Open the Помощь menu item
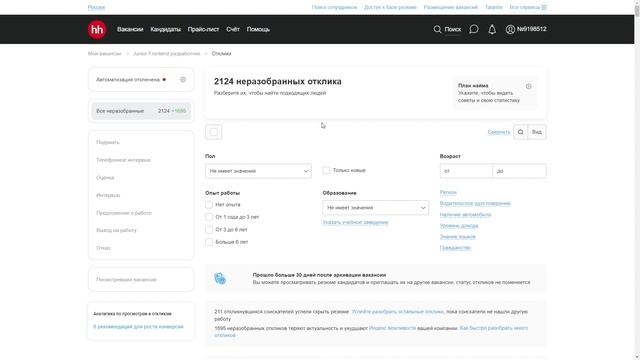This screenshot has height=360, width=640. 258,29
